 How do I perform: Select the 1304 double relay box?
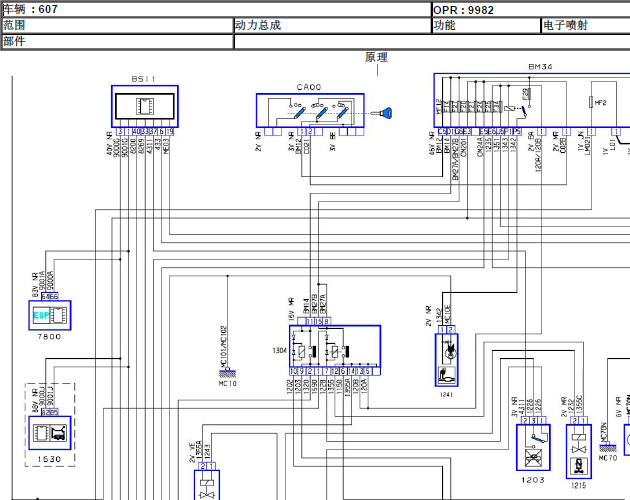pos(335,346)
